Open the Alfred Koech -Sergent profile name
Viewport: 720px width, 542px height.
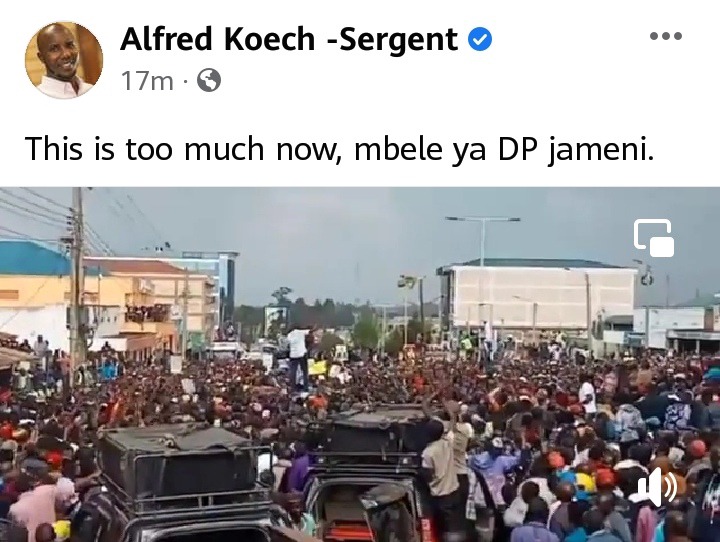(x=289, y=39)
